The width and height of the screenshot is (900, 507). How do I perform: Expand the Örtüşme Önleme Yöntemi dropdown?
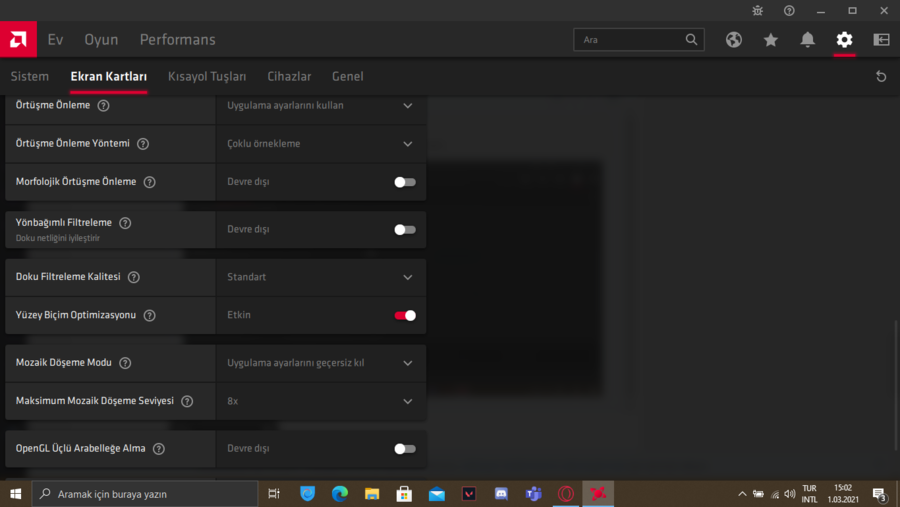(x=407, y=144)
